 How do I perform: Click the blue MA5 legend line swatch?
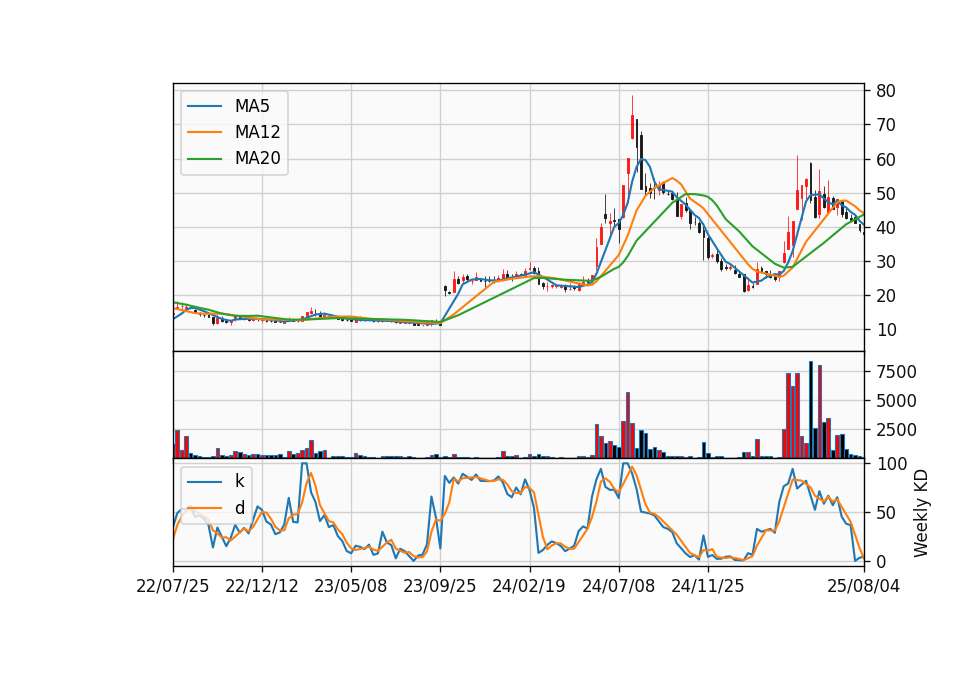coord(204,106)
